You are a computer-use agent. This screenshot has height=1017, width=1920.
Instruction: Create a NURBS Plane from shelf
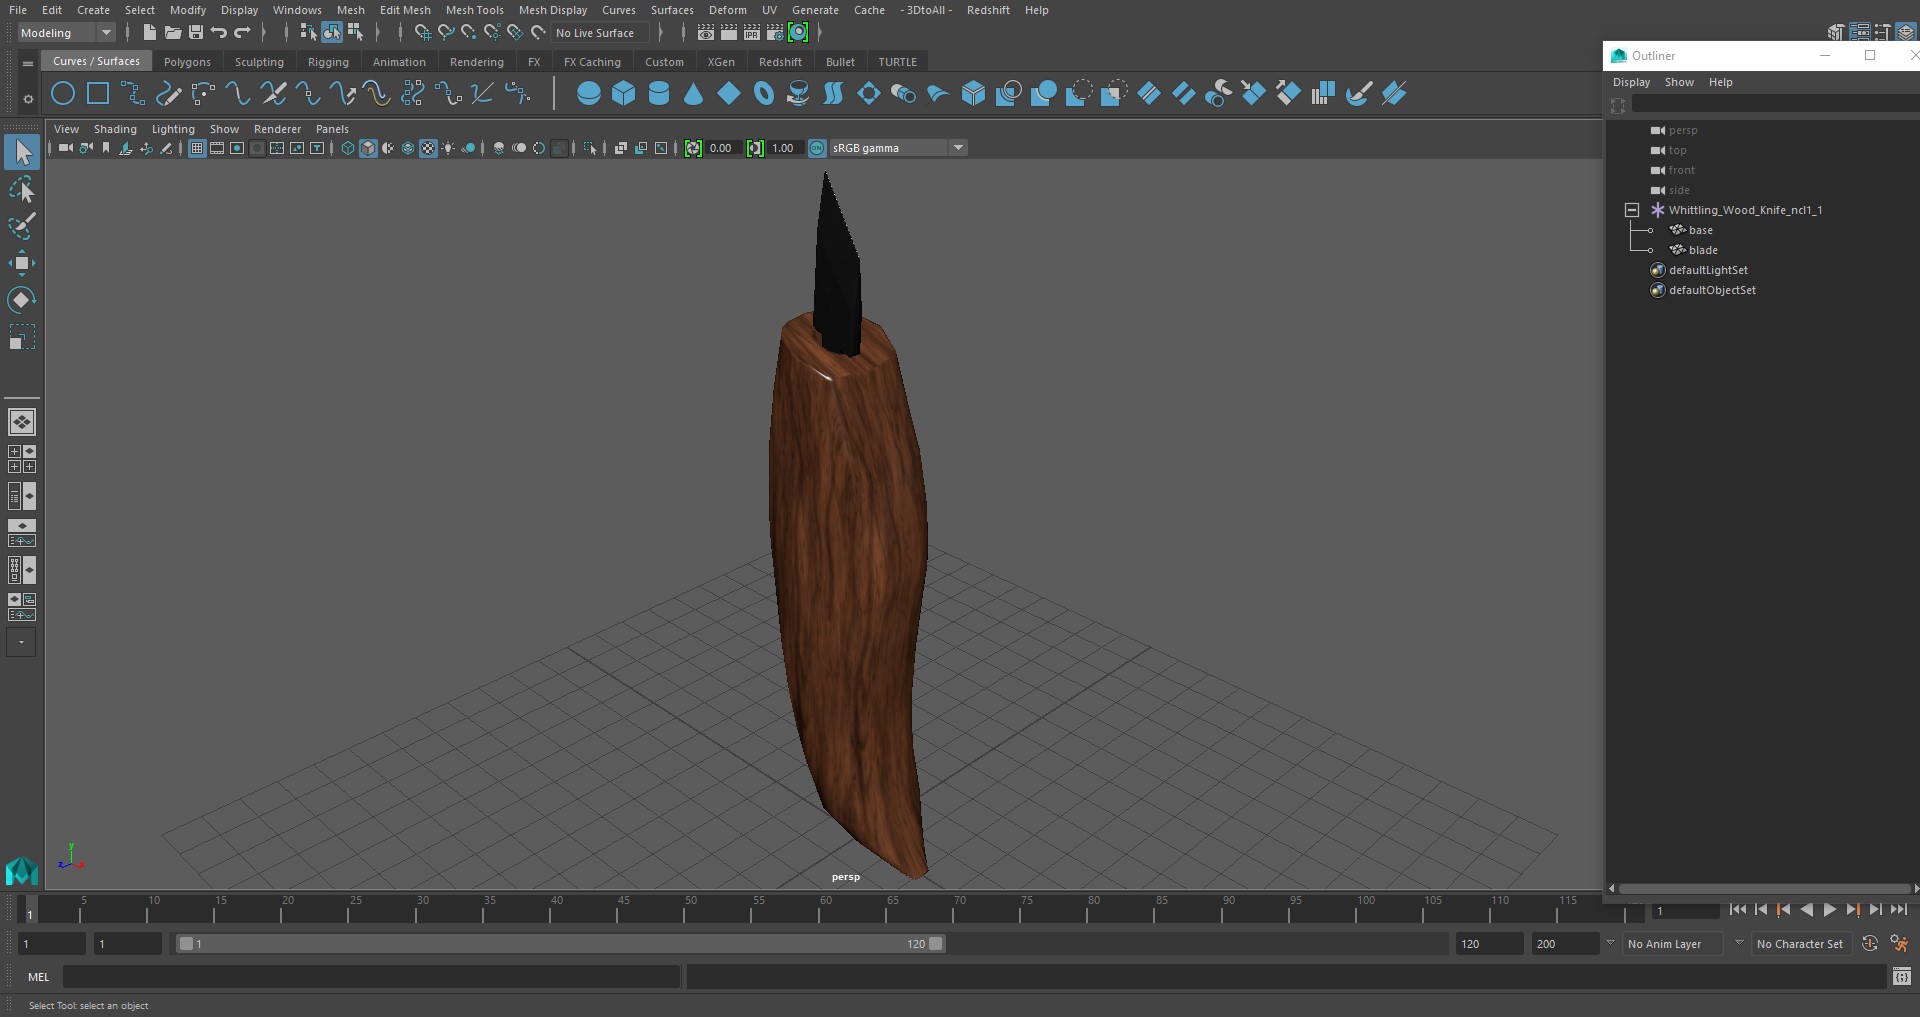(729, 94)
